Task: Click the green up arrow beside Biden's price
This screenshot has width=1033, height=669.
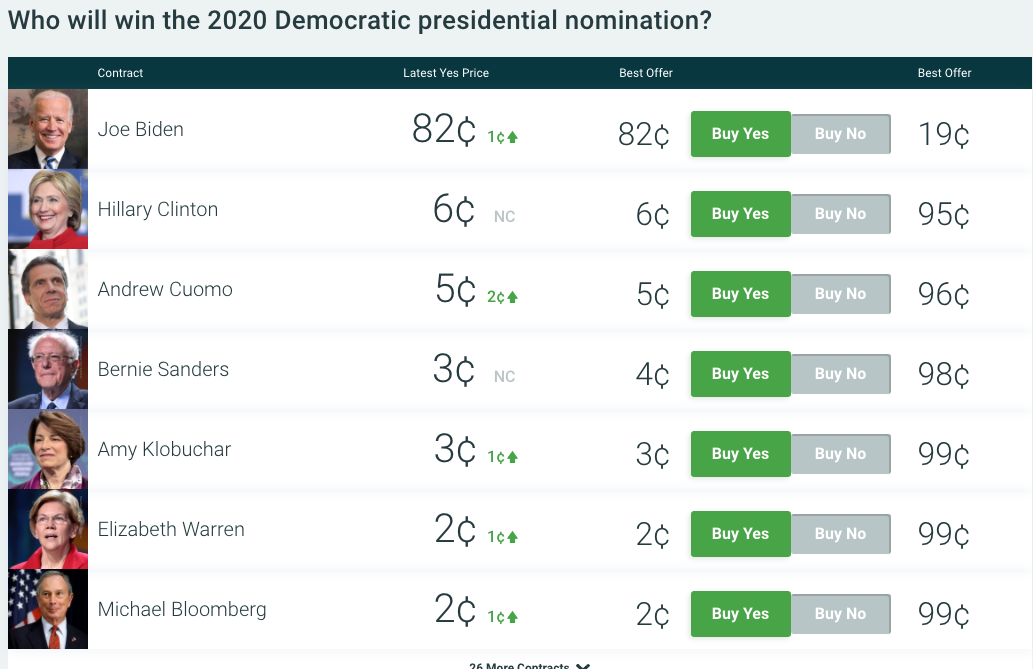Action: 513,137
